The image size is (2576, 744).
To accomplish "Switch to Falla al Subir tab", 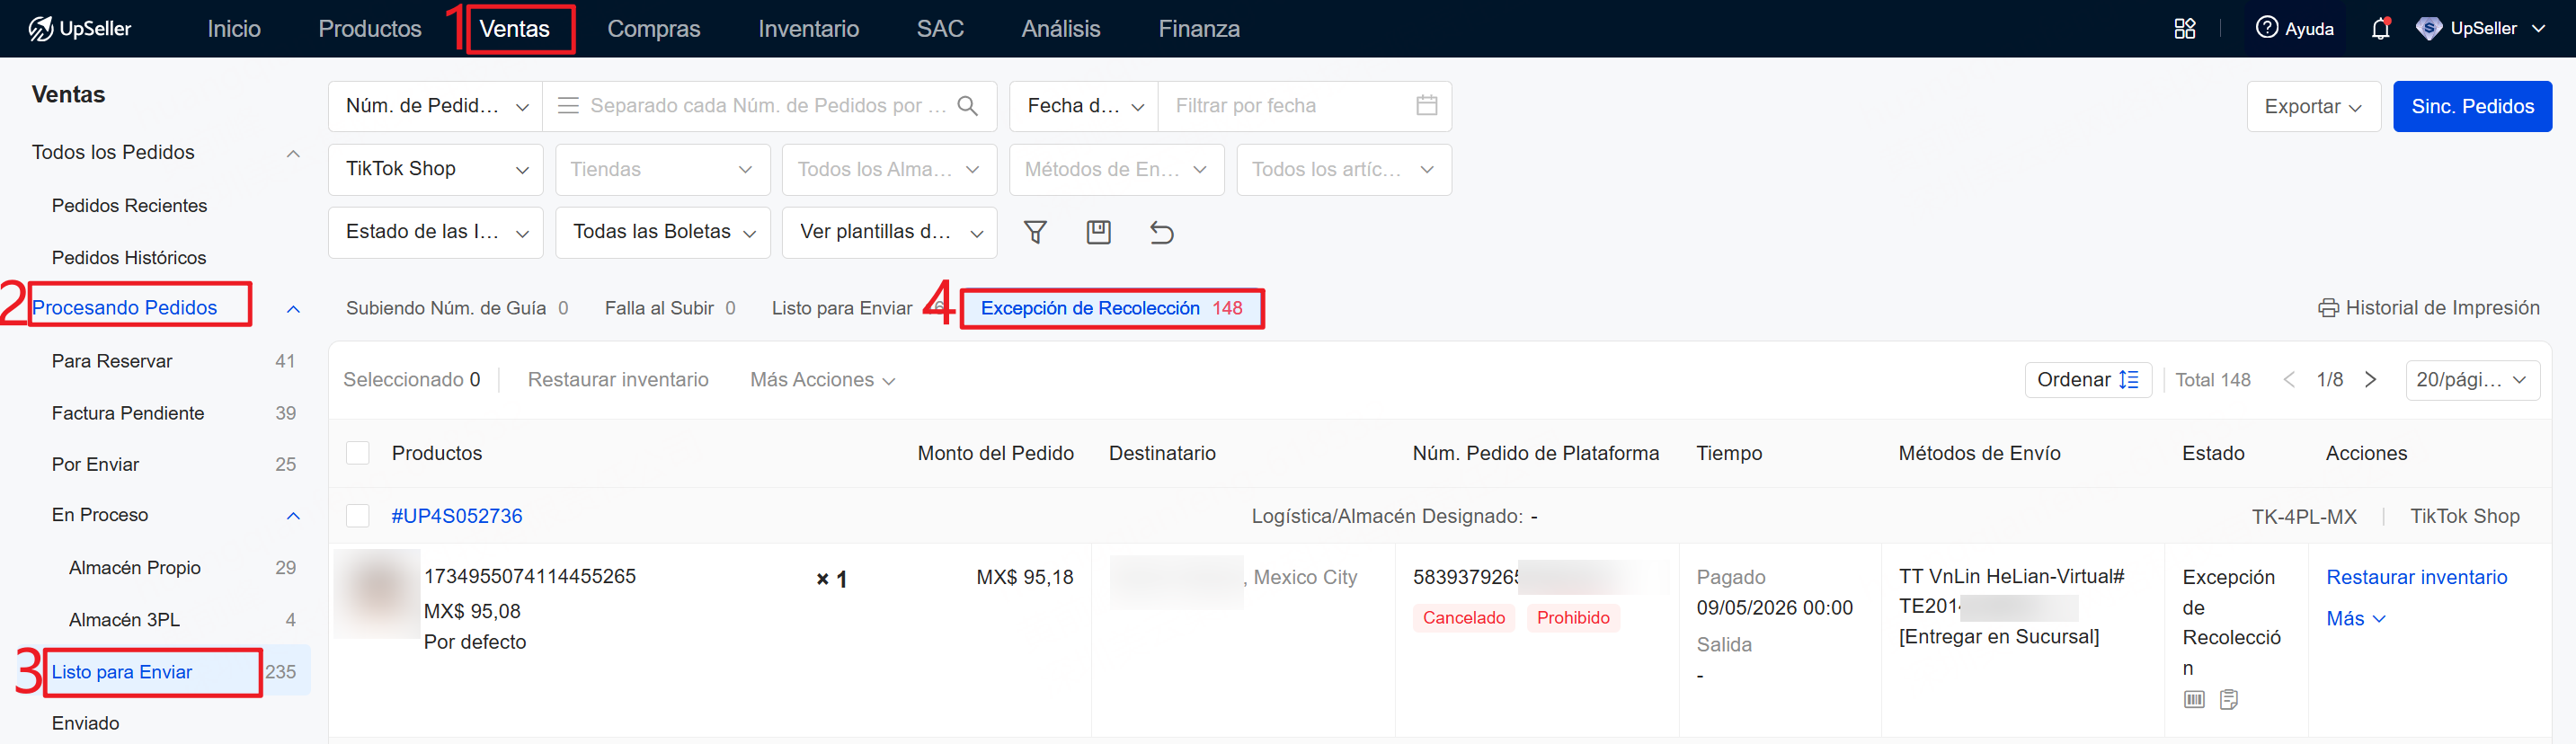I will 670,308.
